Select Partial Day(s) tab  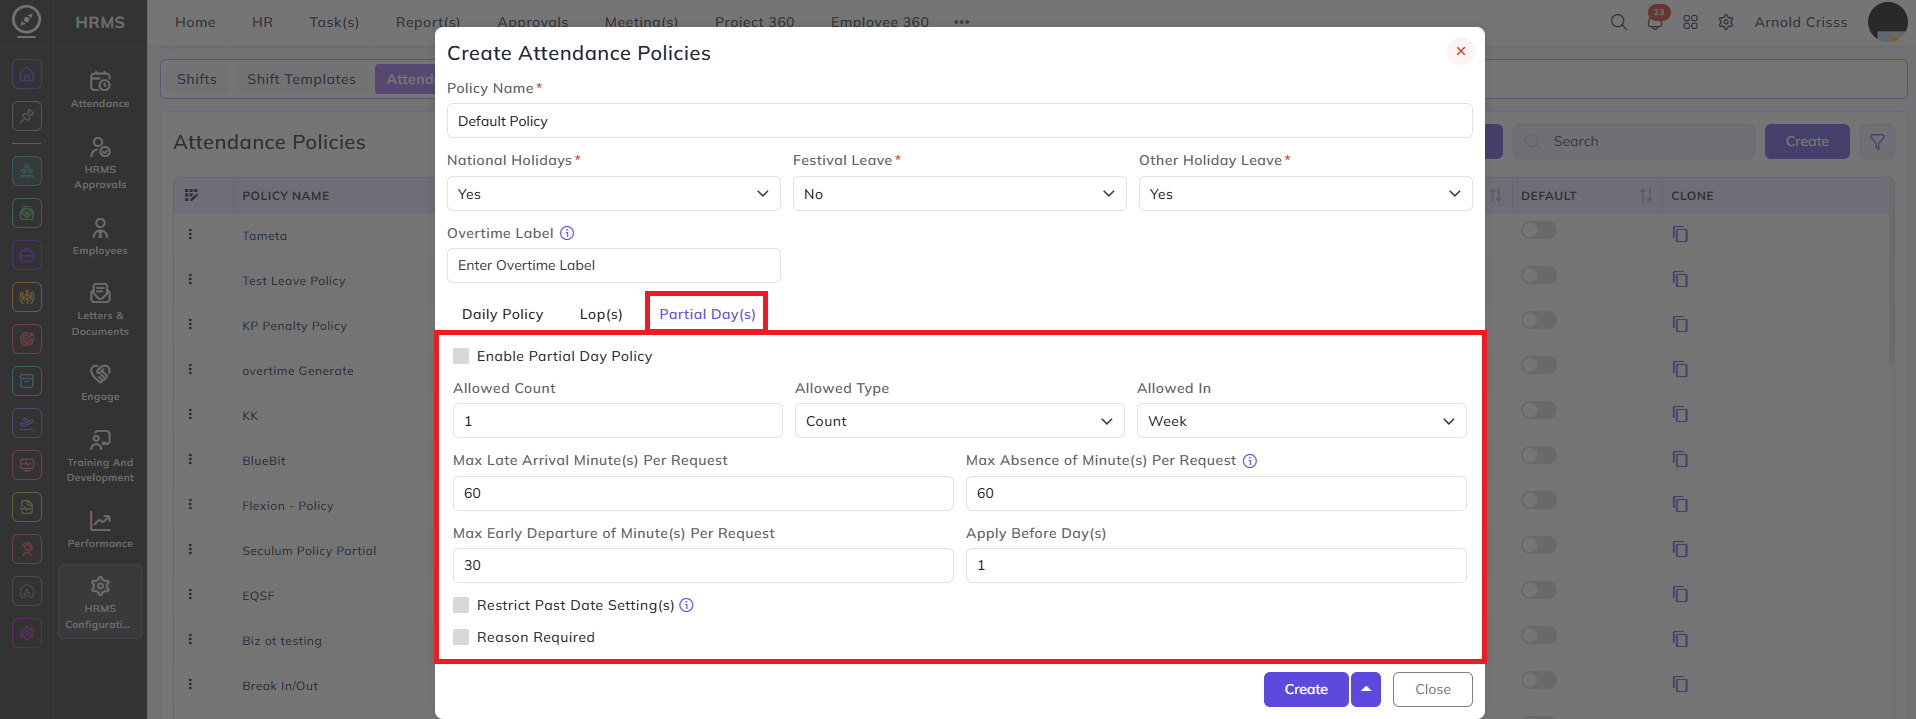point(707,314)
